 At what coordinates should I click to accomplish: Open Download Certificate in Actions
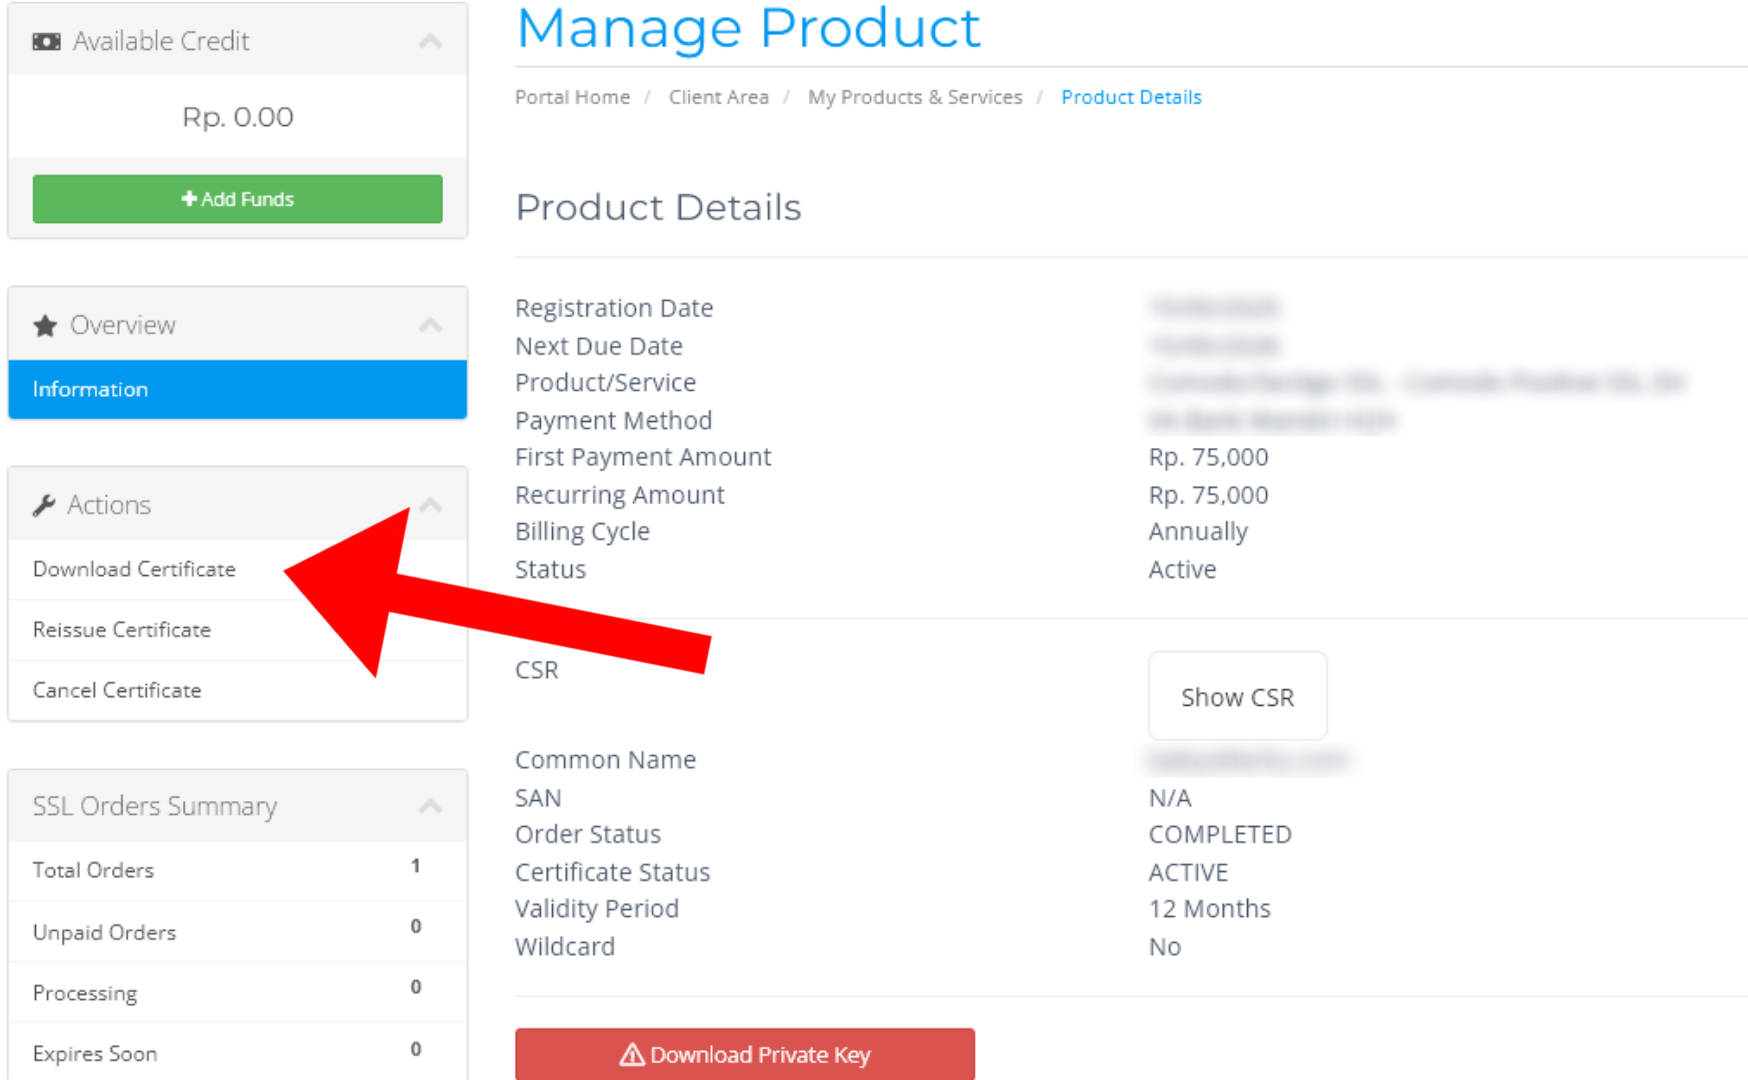[134, 569]
